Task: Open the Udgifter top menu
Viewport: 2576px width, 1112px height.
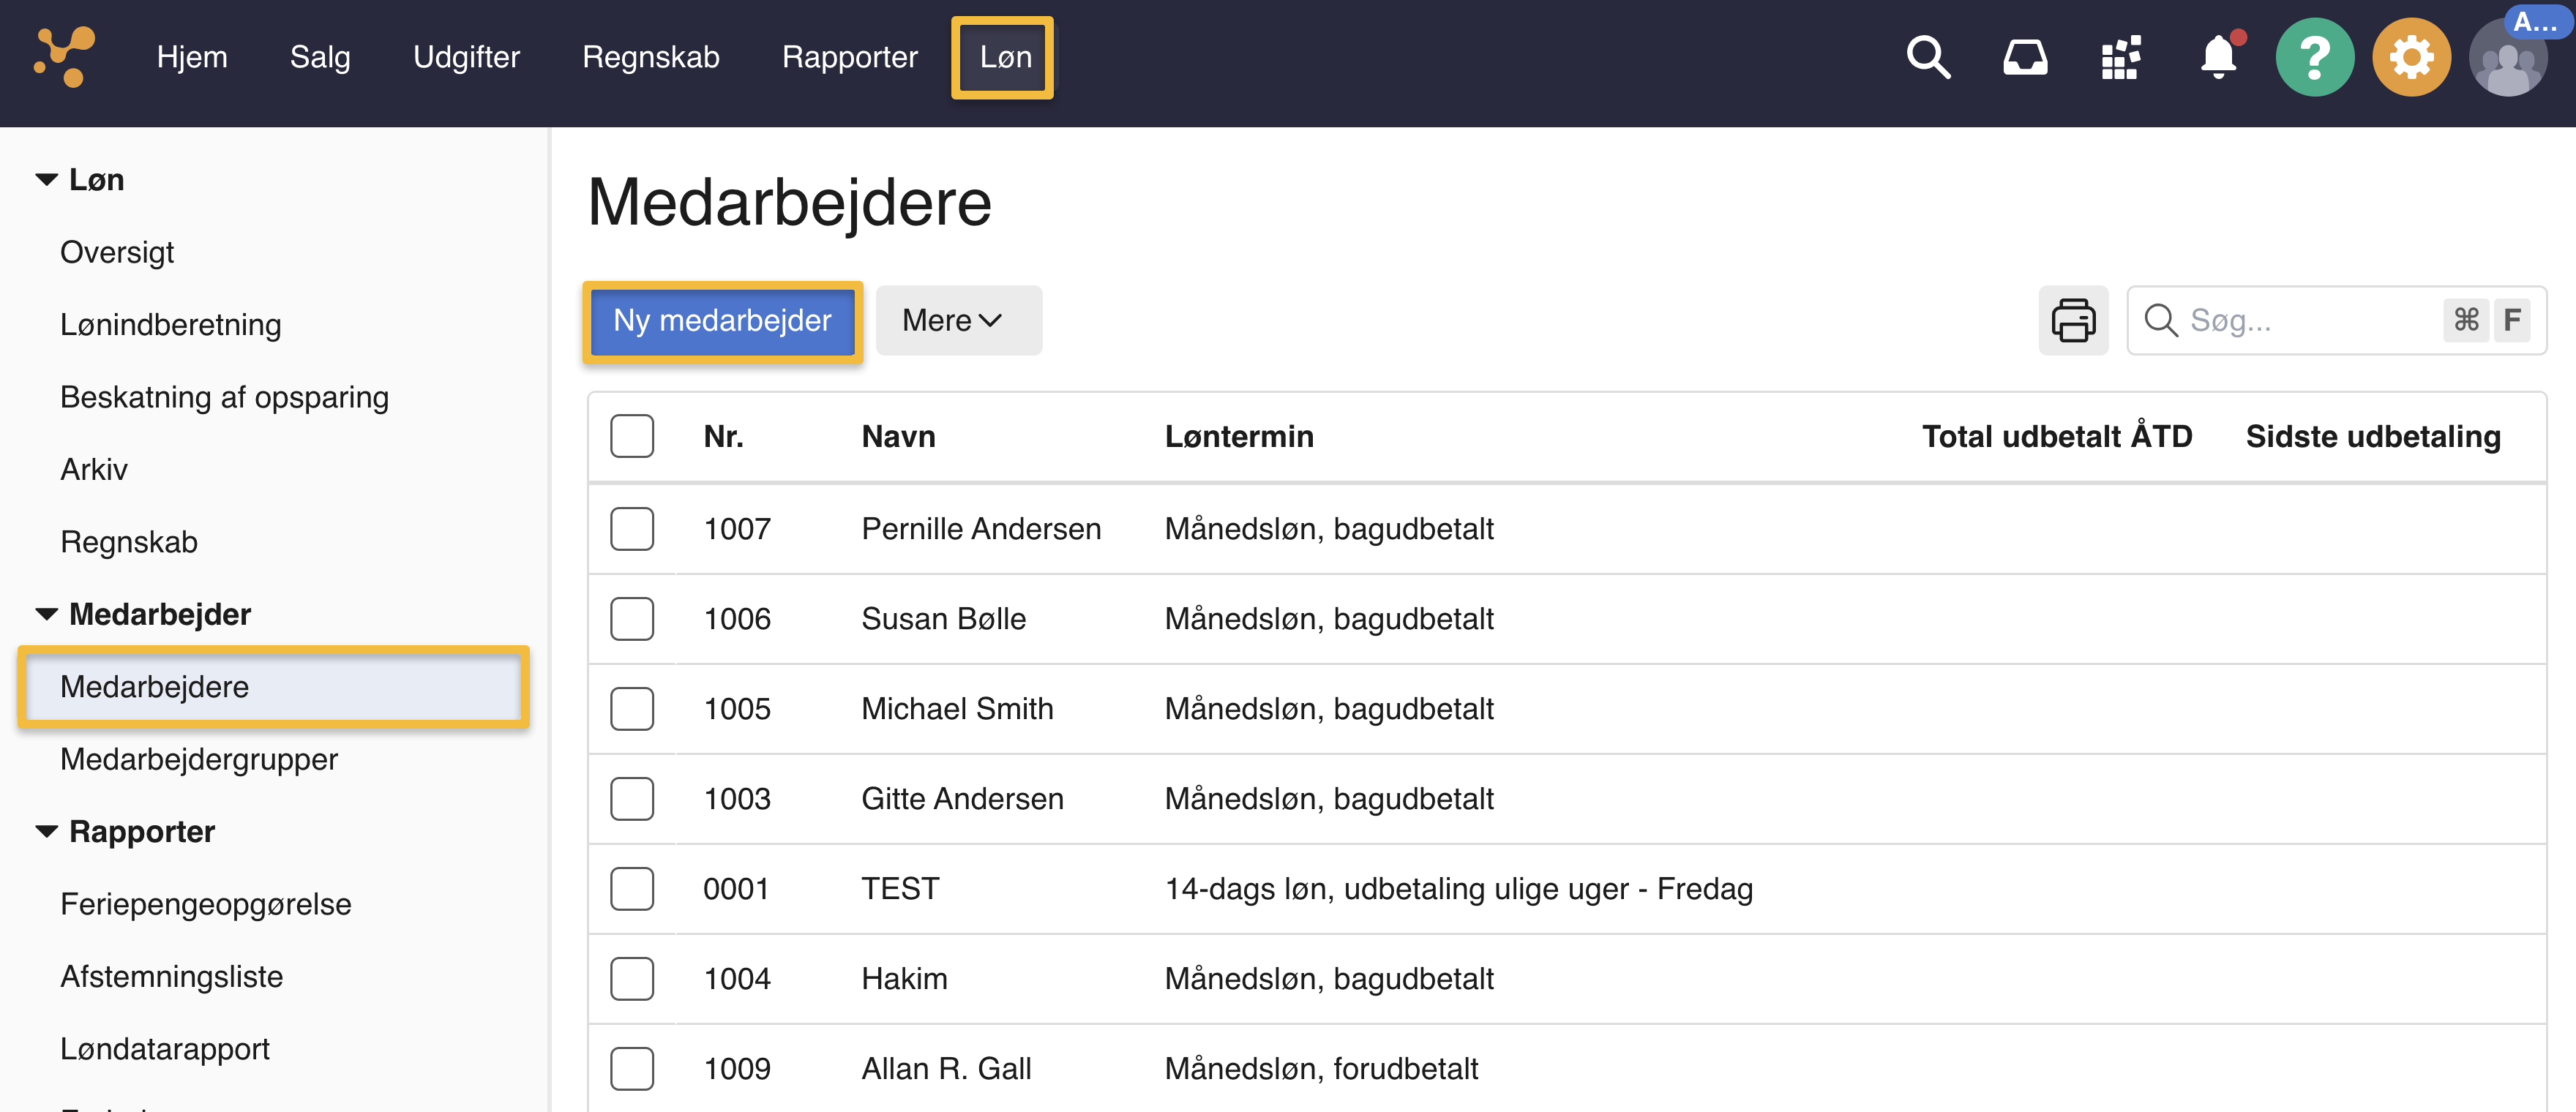Action: [466, 57]
